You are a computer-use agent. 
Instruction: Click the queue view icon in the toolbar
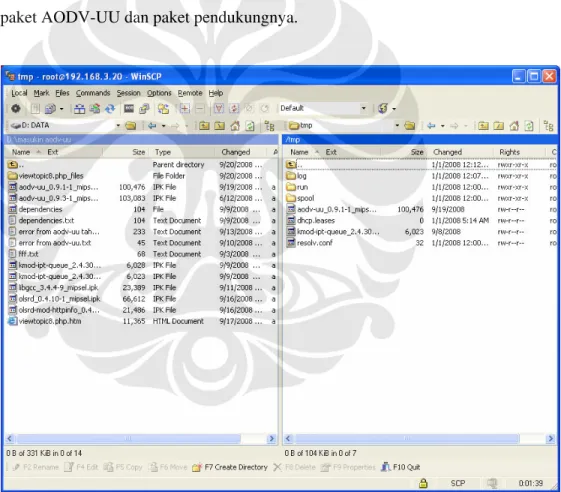[x=50, y=108]
